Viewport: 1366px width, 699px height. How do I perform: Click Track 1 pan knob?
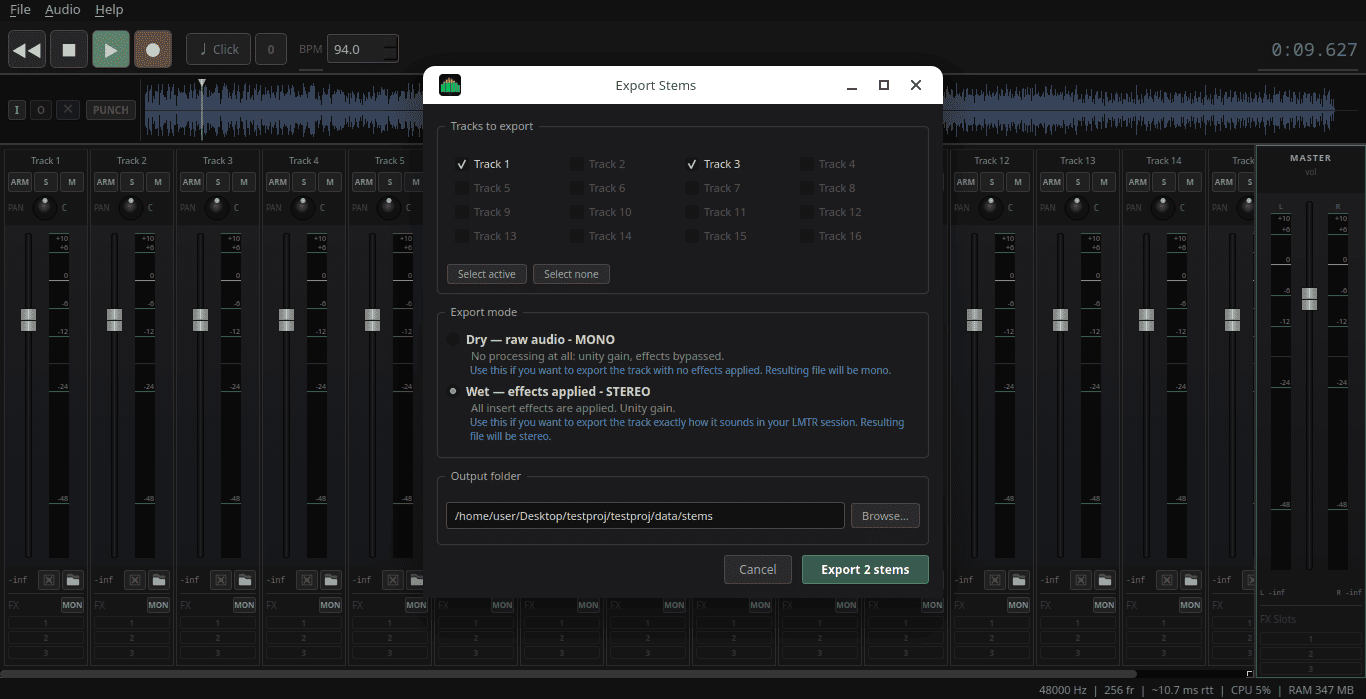pyautogui.click(x=44, y=208)
